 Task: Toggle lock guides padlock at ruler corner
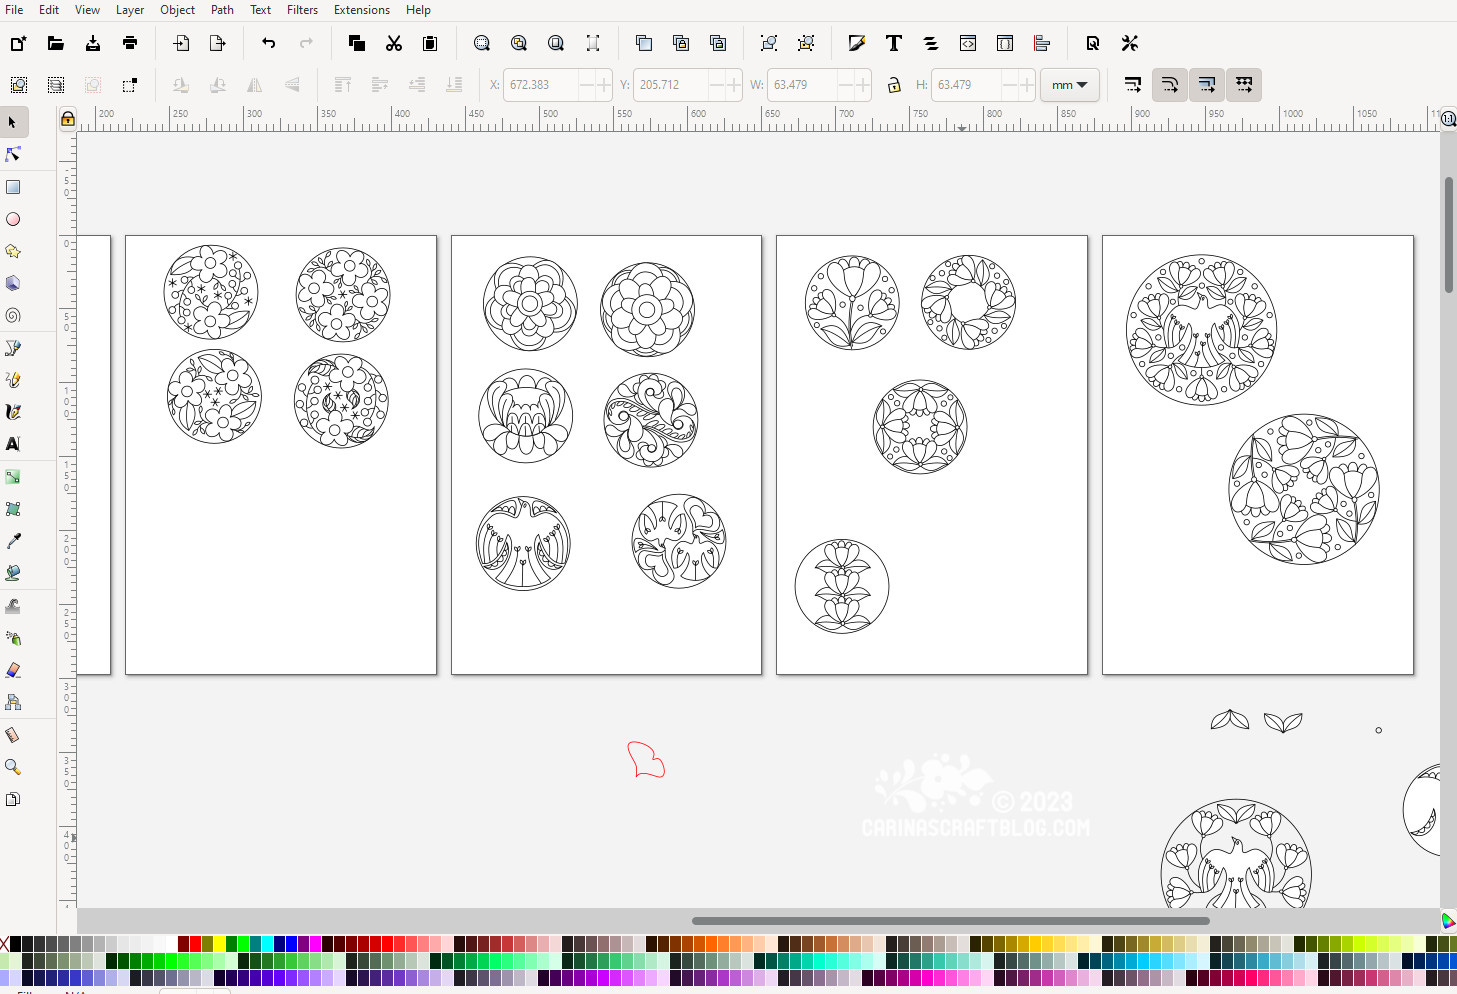[67, 119]
